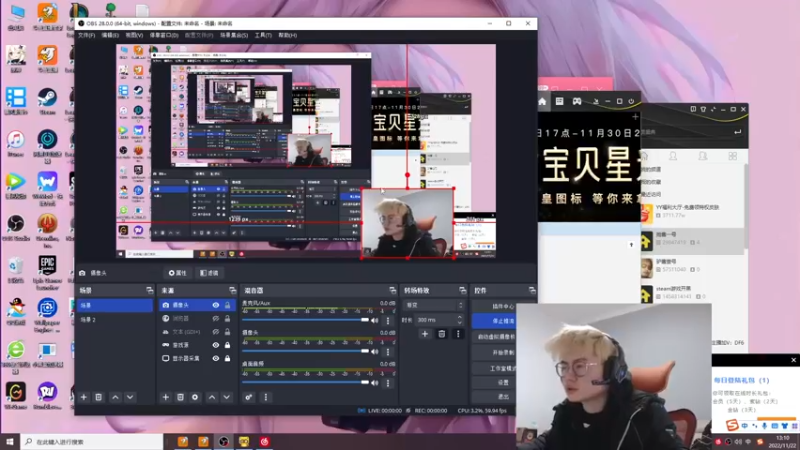Remove the transition with the trash icon

442,334
